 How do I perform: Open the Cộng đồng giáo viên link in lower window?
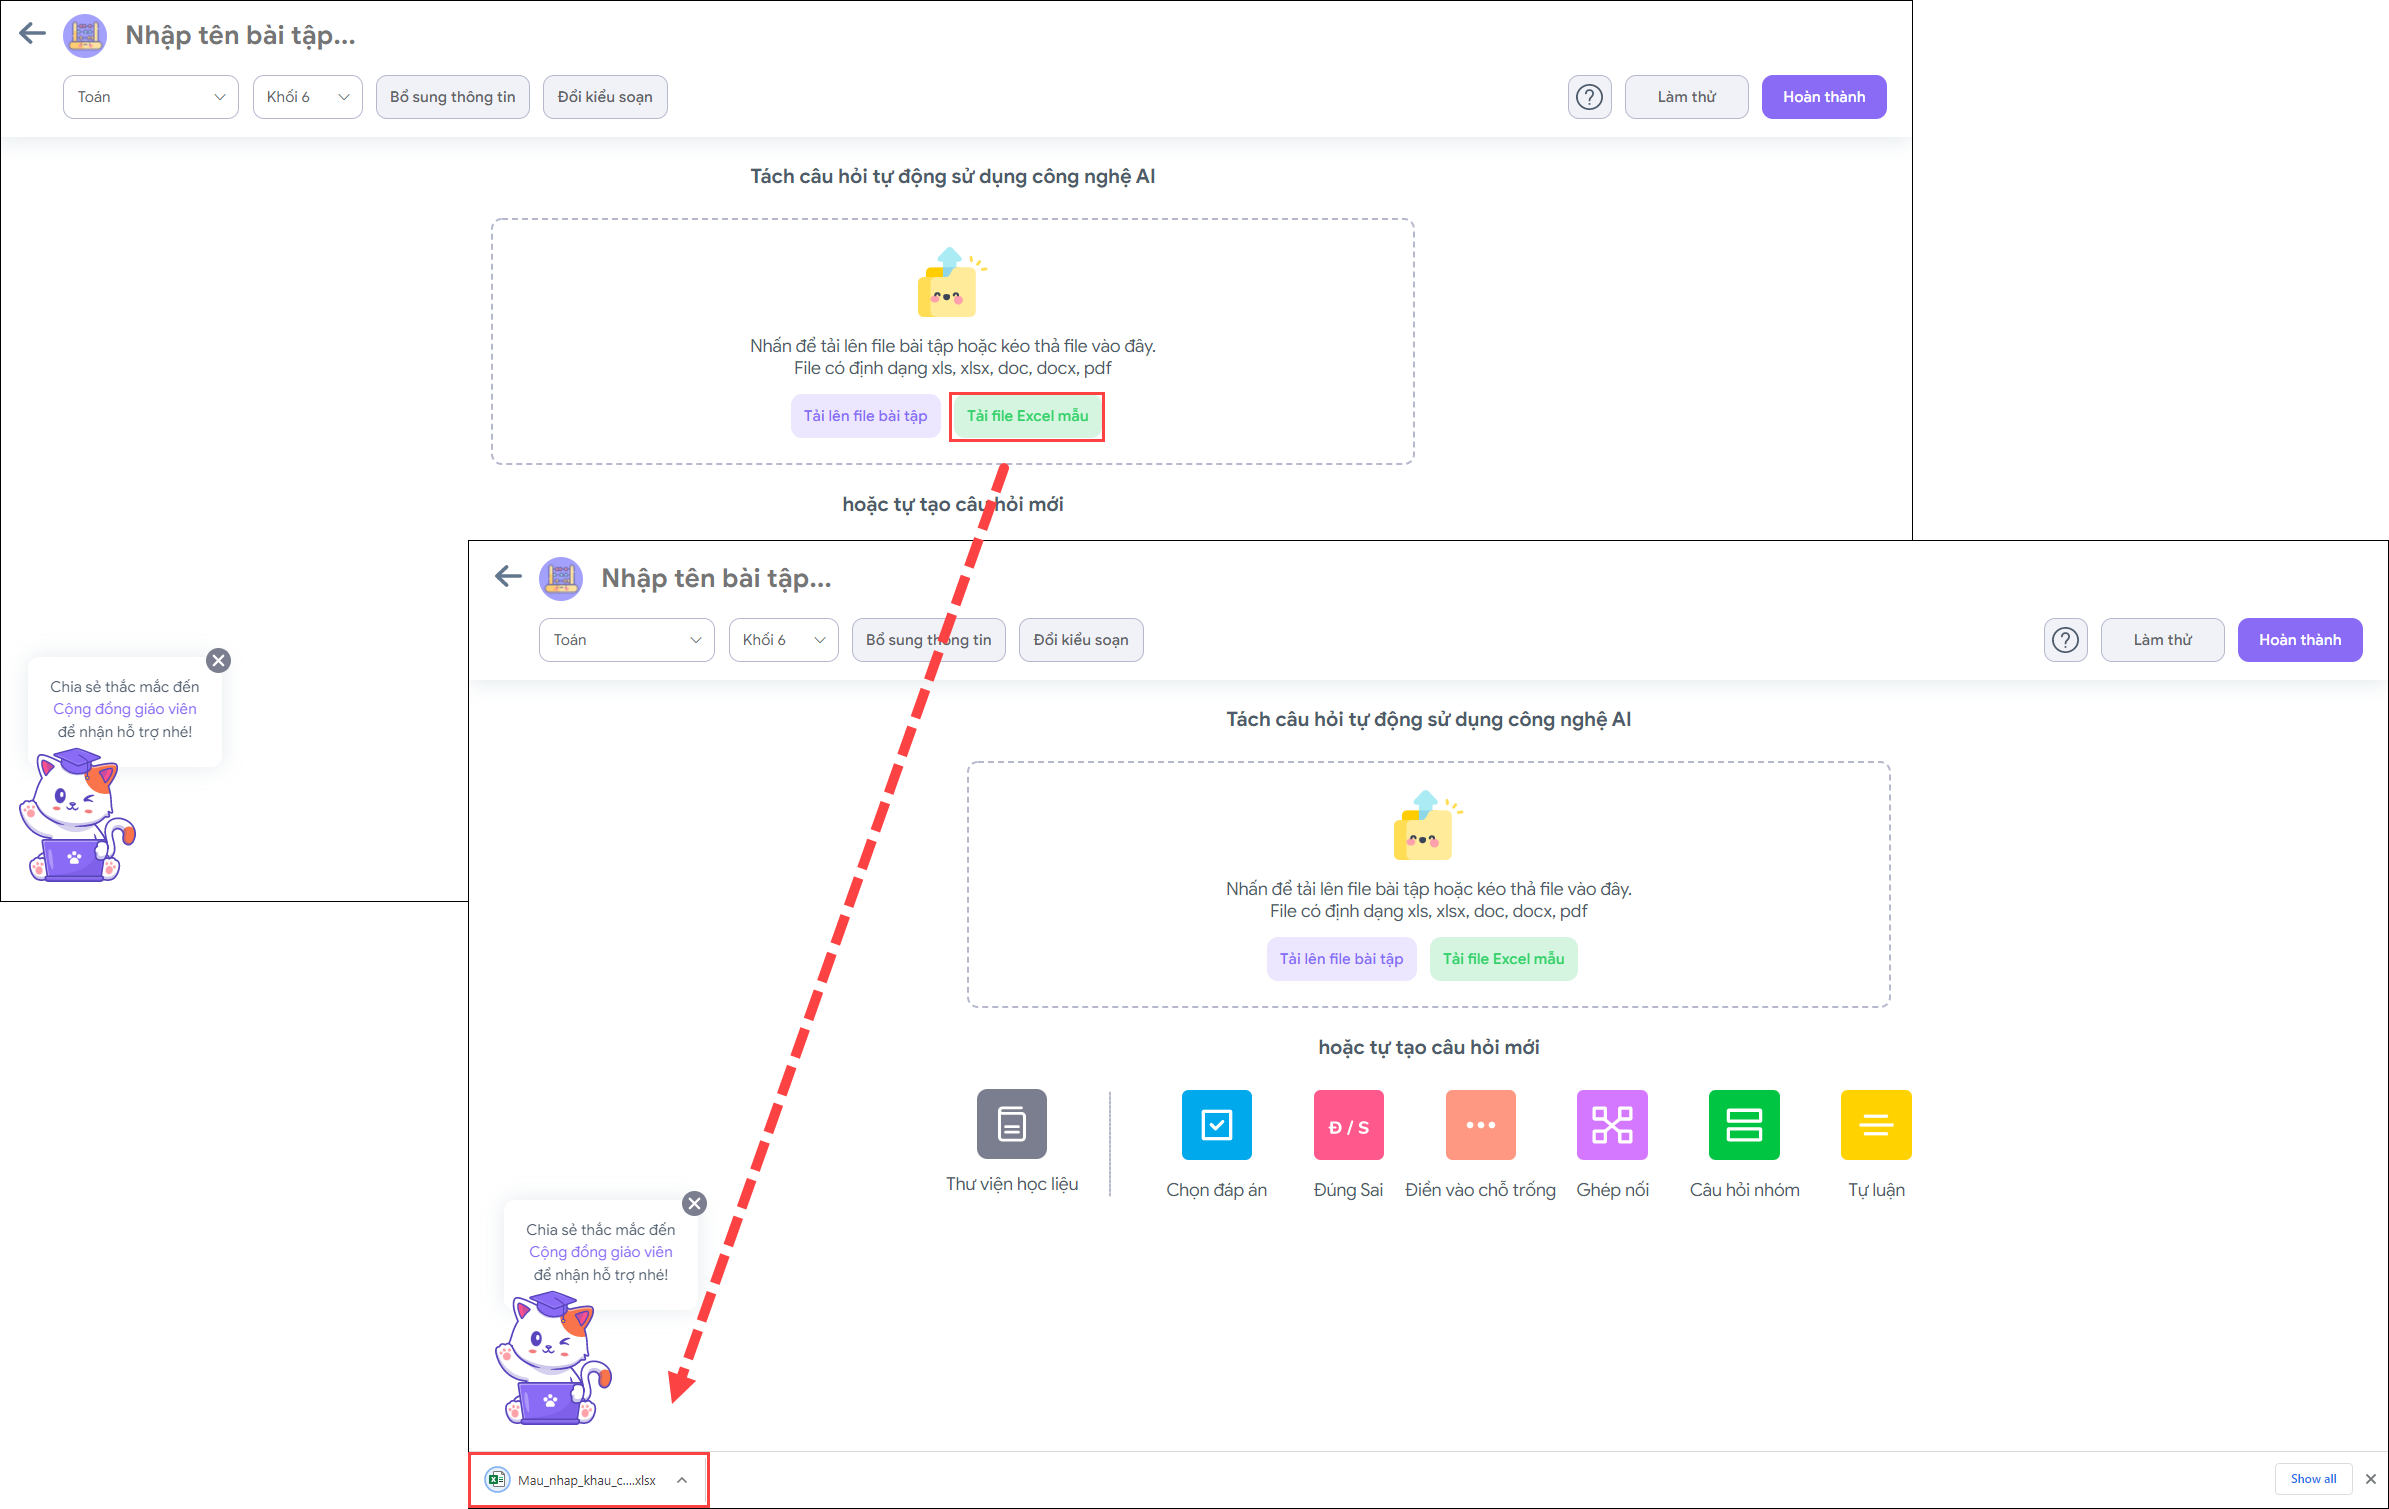(600, 1252)
